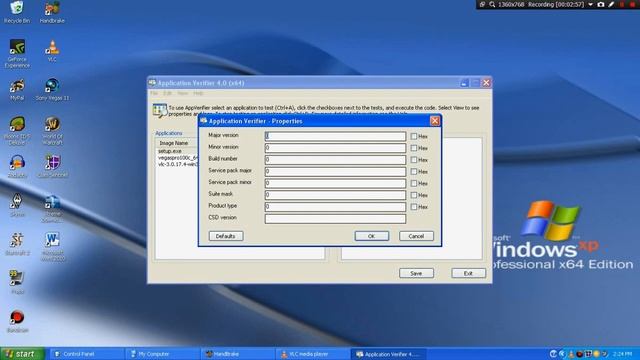Click the AppVerifier info icon in main window
The height and width of the screenshot is (360, 640).
click(160, 111)
